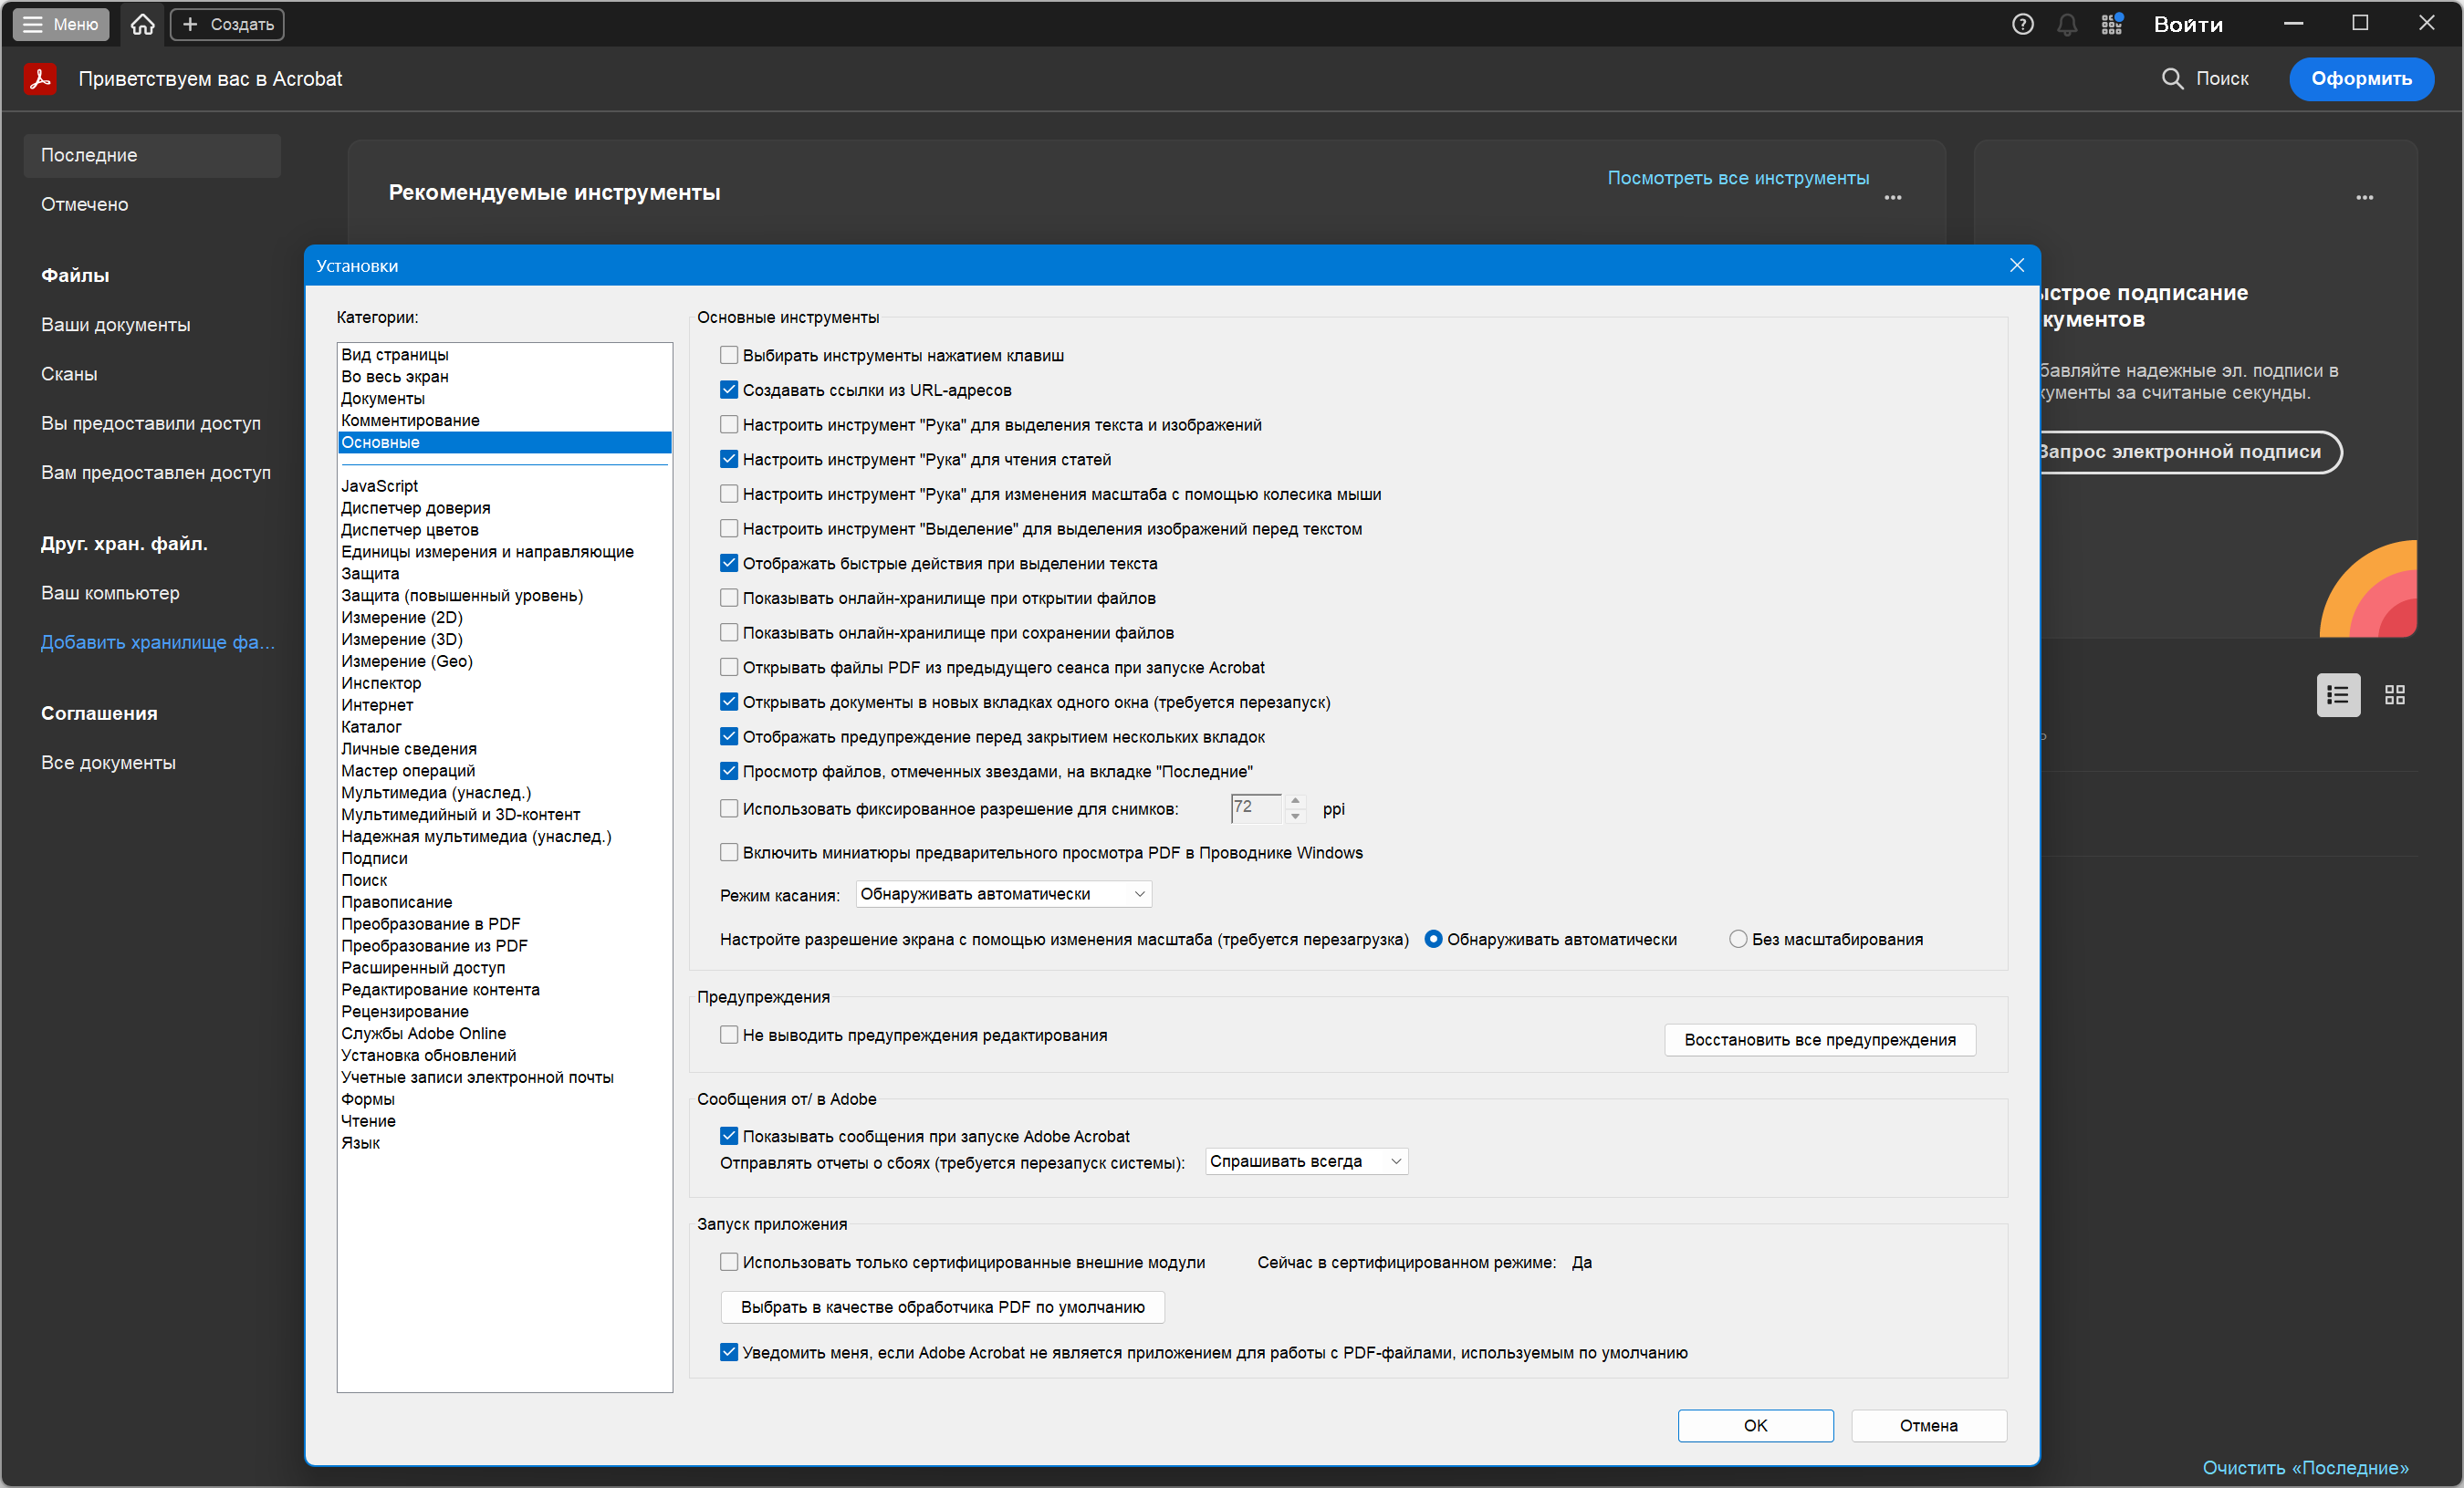Screen dimensions: 2464x1488
Task: Uncheck 'Создавать ссылки из URL-адресов'
Action: 729,390
